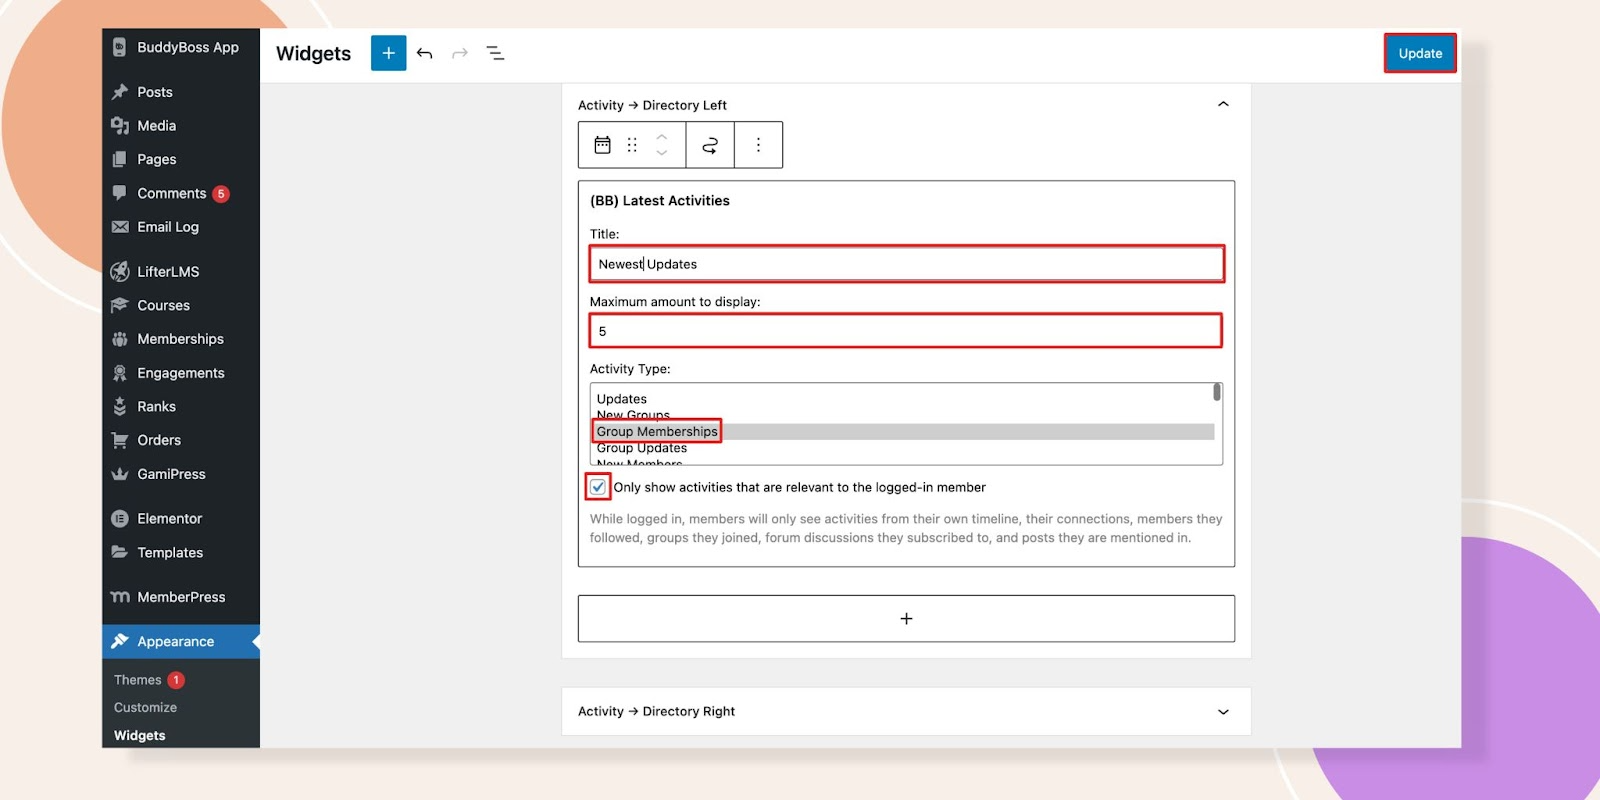The height and width of the screenshot is (800, 1600).
Task: Click the Comments bubble icon
Action: [x=120, y=193]
